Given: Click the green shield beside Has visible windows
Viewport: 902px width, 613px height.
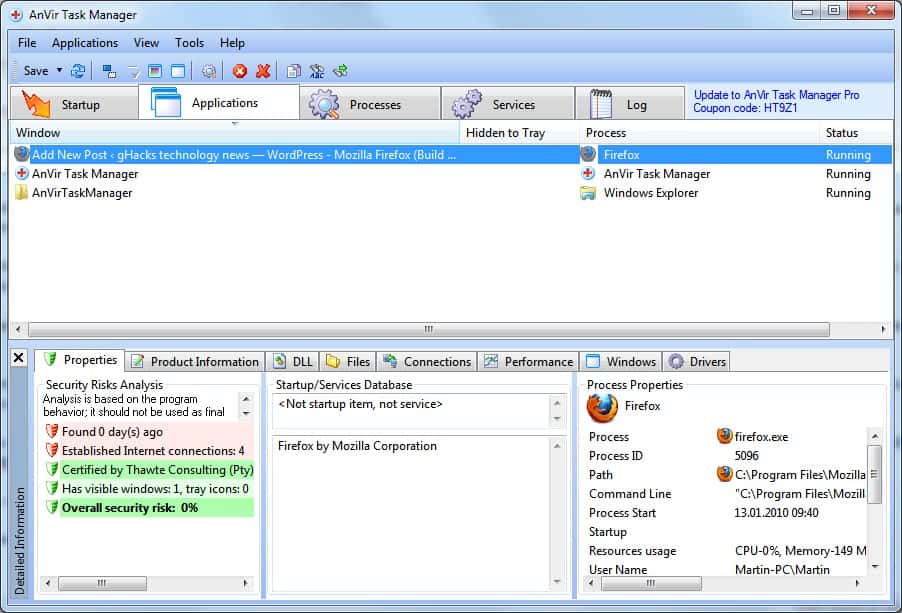Looking at the screenshot, I should pyautogui.click(x=52, y=488).
